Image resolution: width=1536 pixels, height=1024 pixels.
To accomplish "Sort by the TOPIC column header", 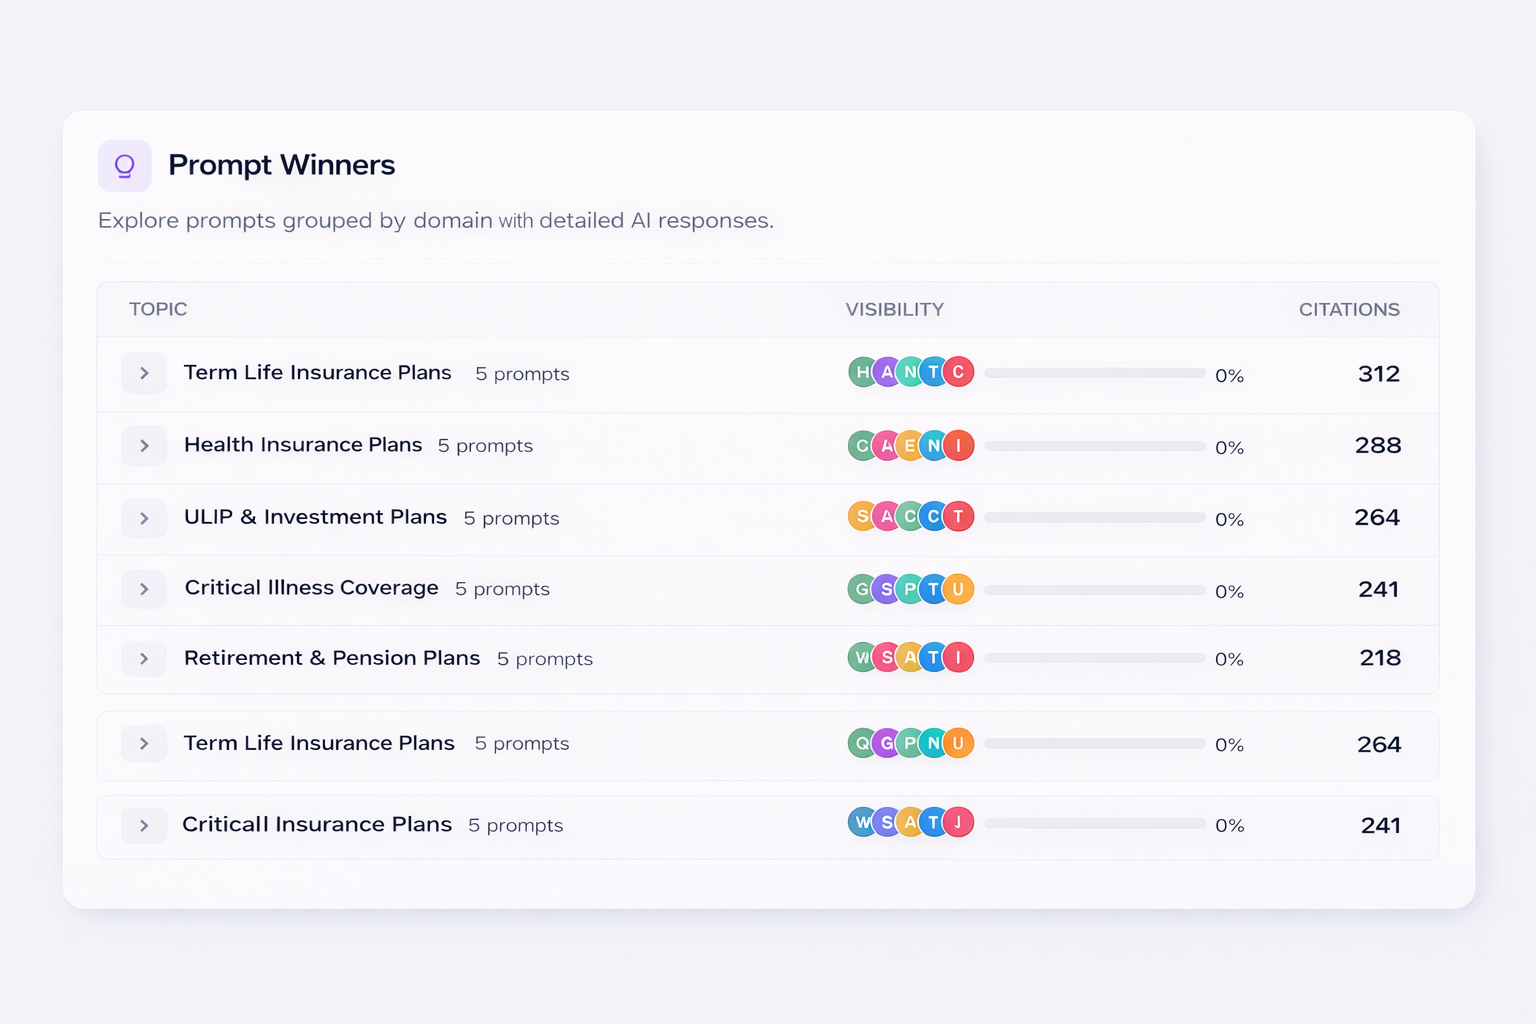I will click(158, 309).
